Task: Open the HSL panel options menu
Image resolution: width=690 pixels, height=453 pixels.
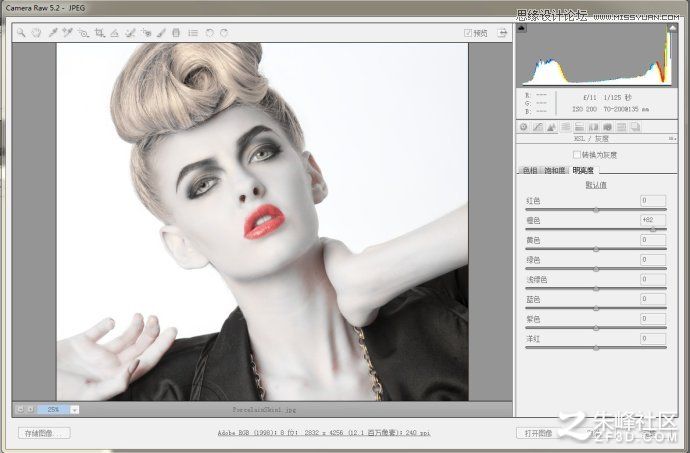Action: point(672,139)
